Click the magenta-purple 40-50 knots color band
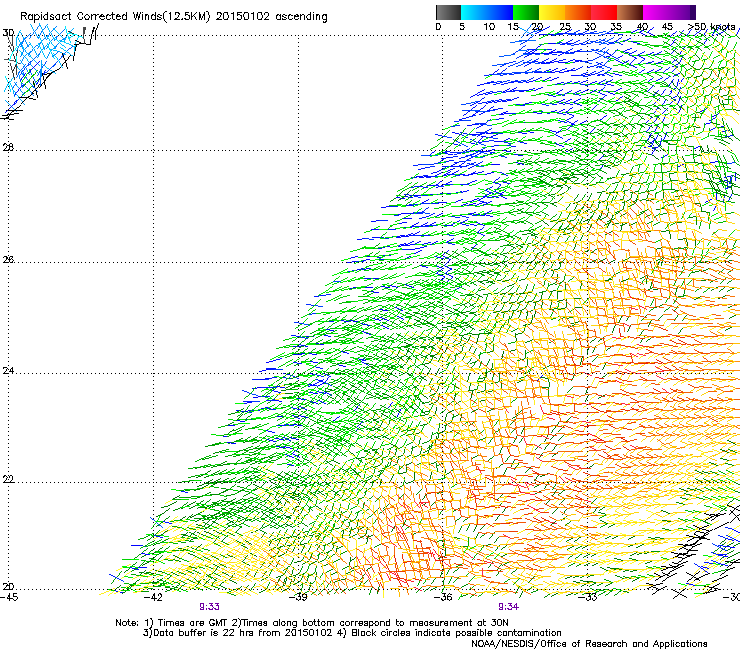Image resolution: width=740 pixels, height=650 pixels. coord(669,12)
